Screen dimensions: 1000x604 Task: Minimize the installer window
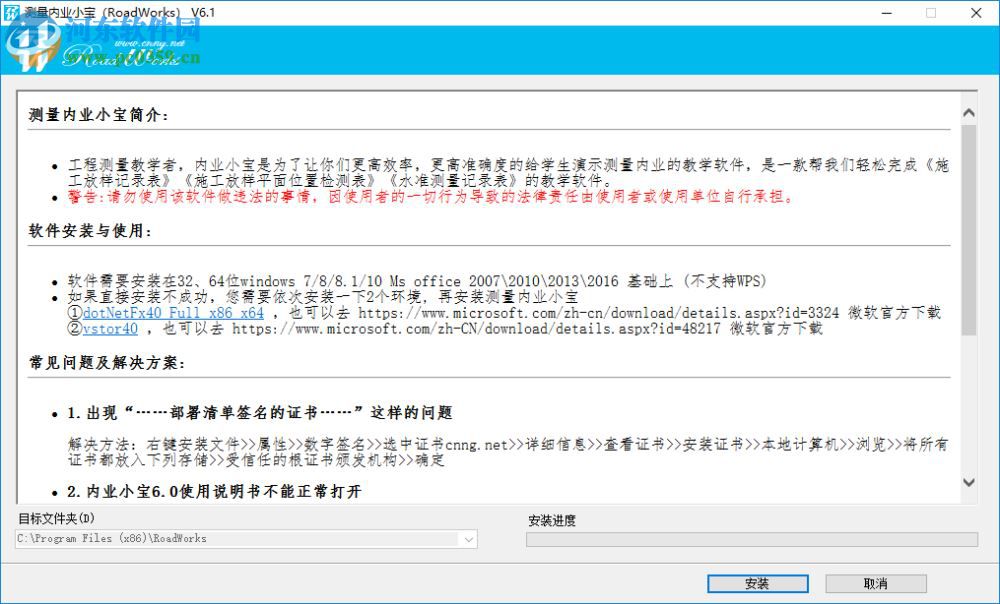click(x=886, y=13)
